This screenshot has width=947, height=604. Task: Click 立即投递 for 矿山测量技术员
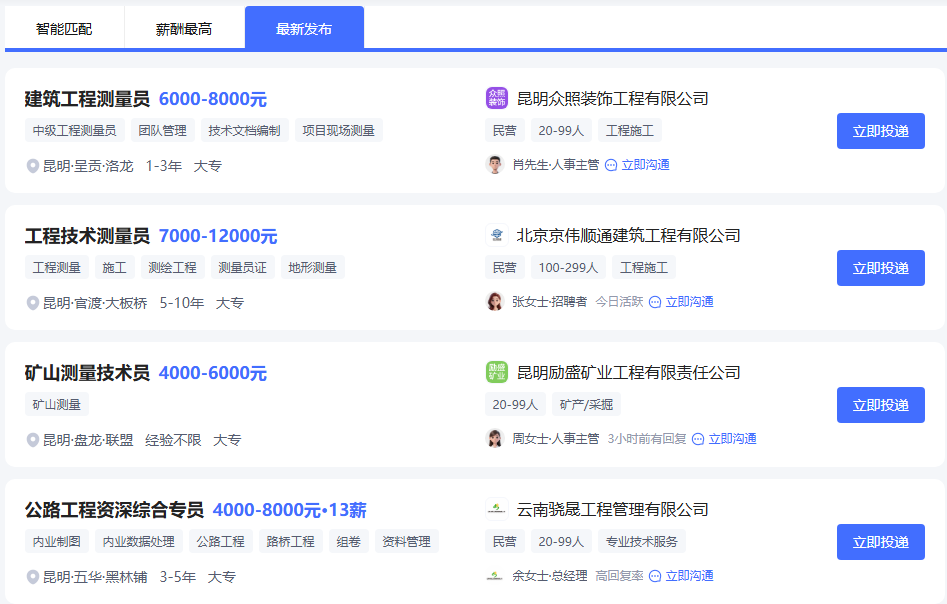[x=880, y=405]
